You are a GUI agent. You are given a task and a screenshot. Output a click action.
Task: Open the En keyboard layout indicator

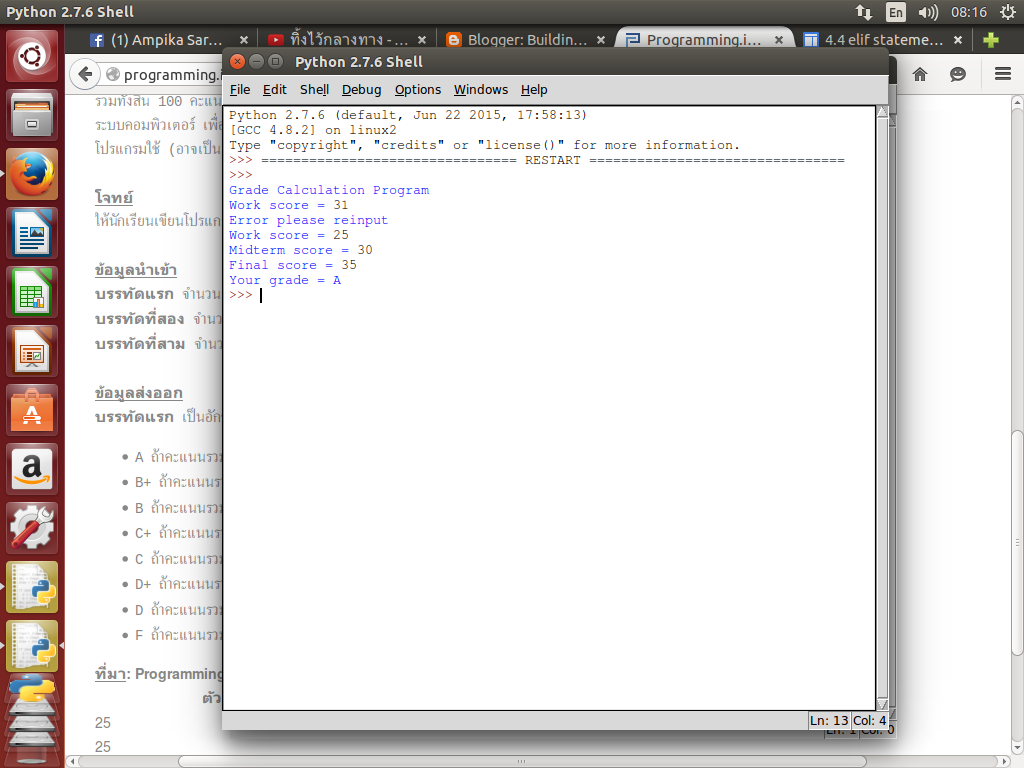895,12
